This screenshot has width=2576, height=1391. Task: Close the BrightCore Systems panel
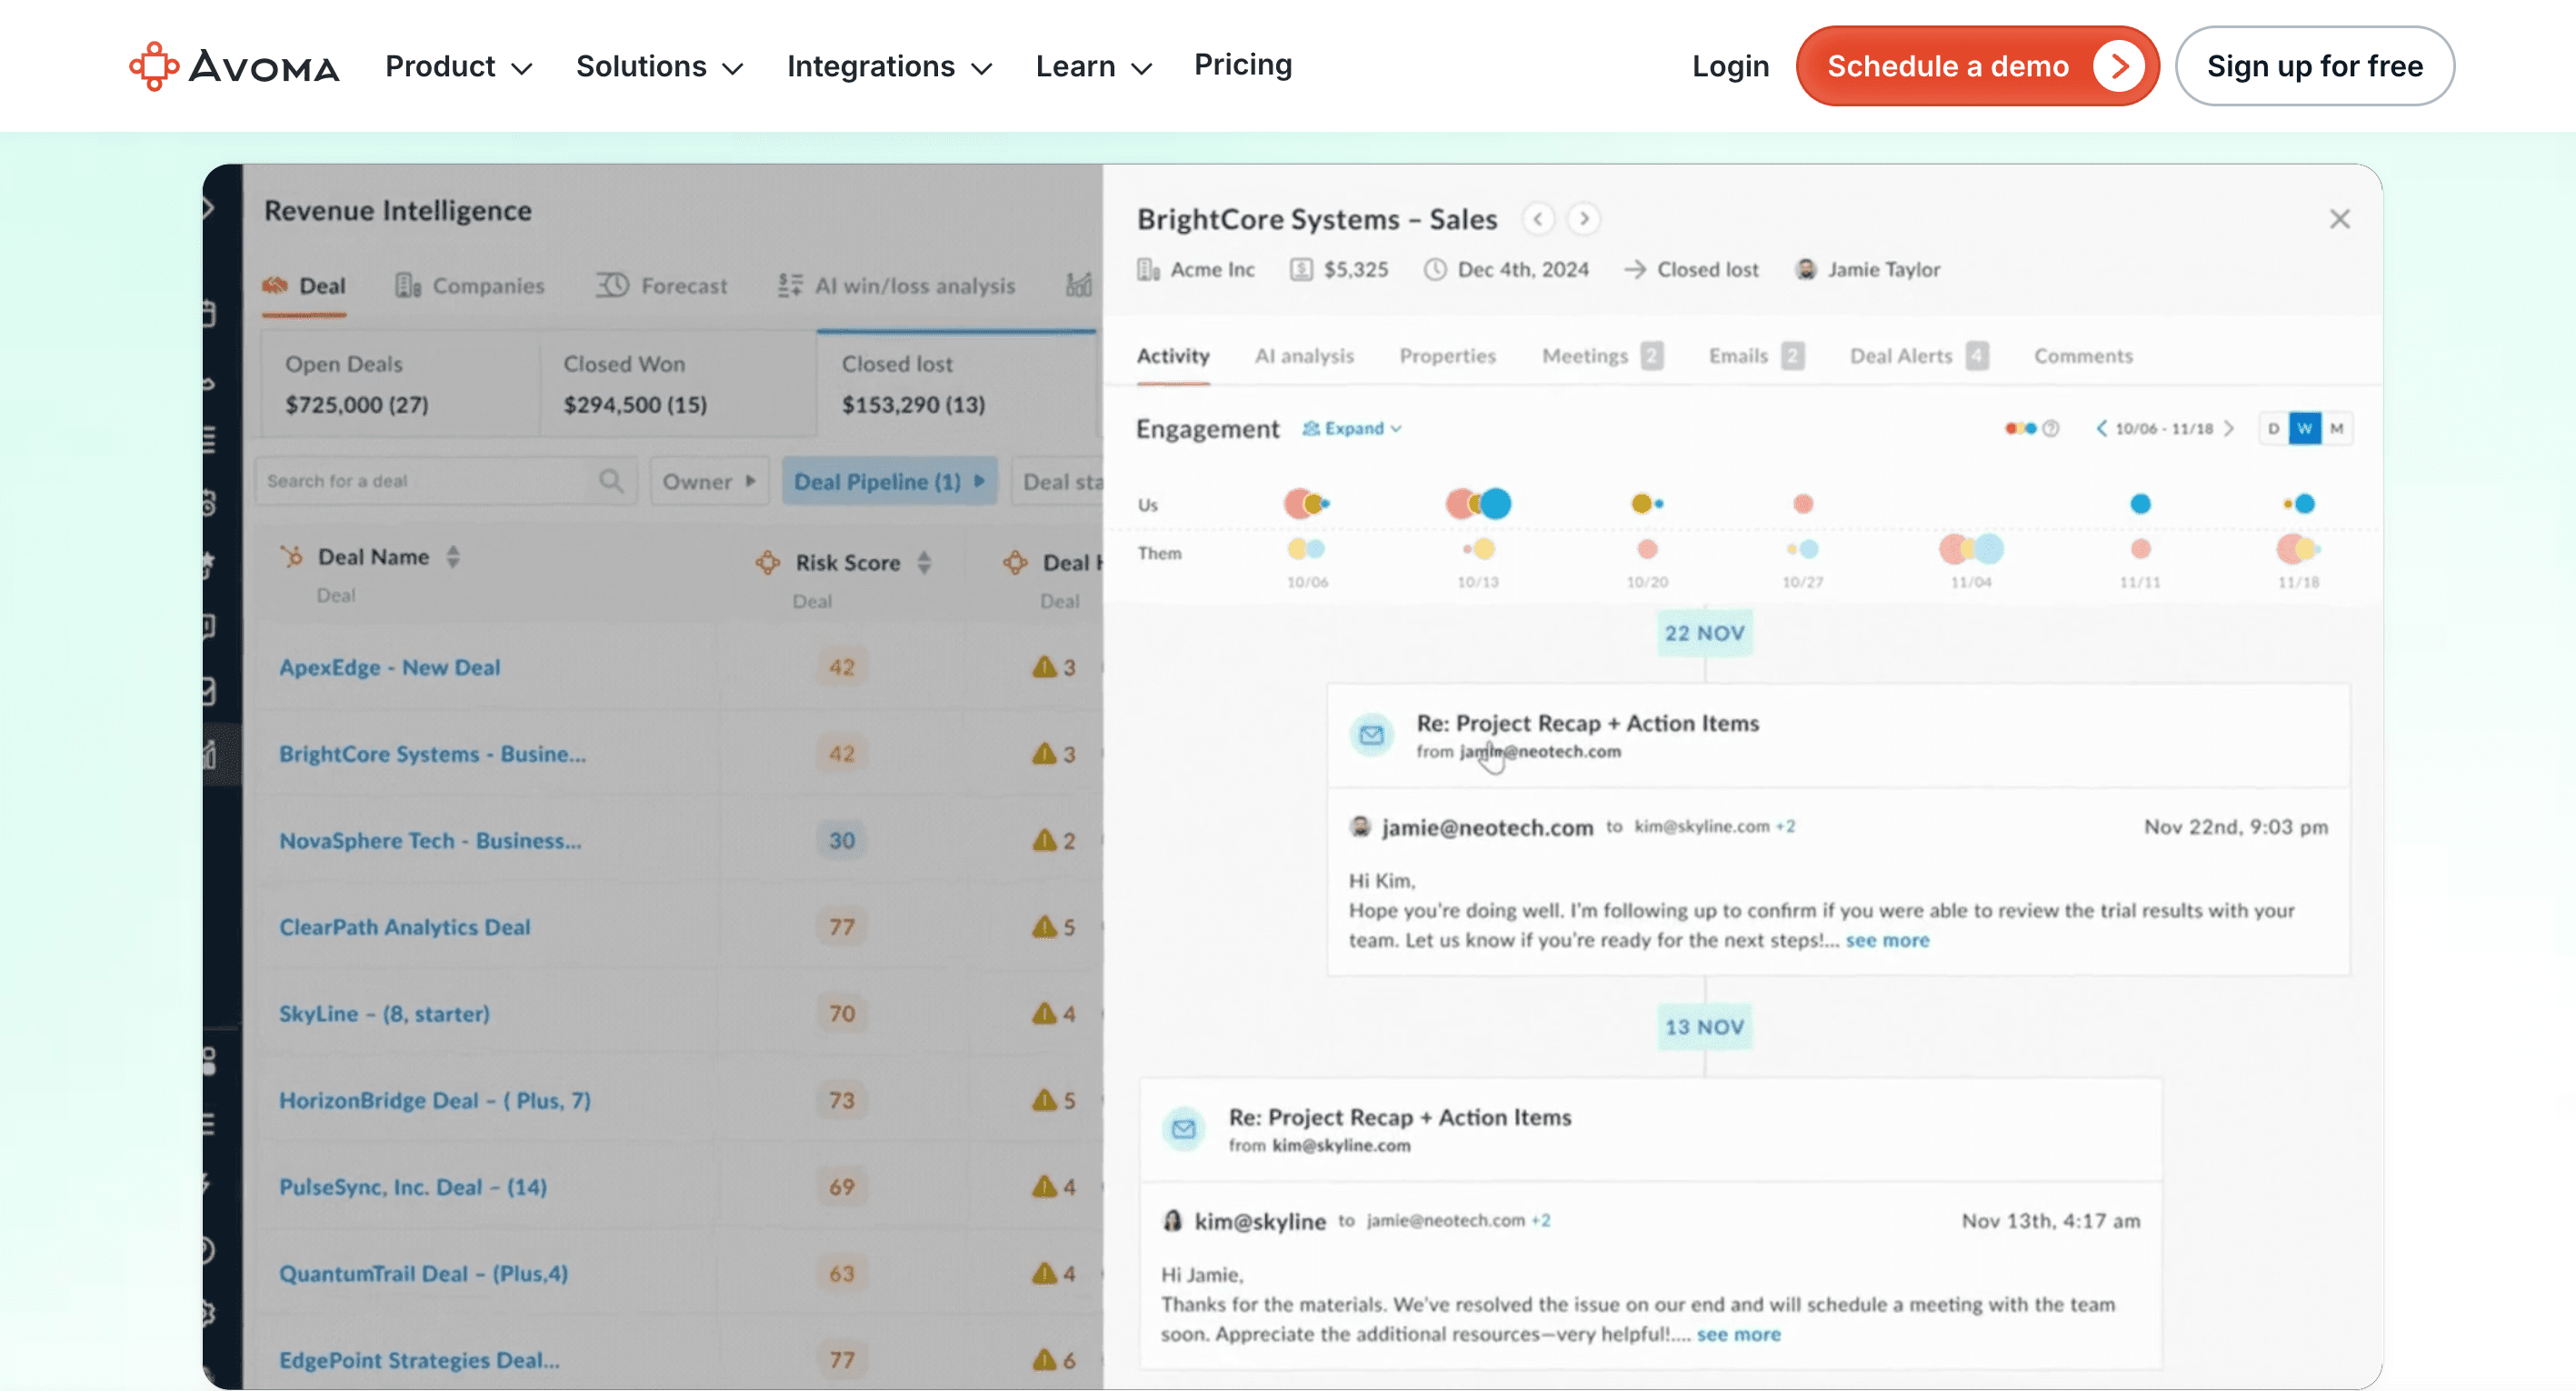tap(2339, 219)
